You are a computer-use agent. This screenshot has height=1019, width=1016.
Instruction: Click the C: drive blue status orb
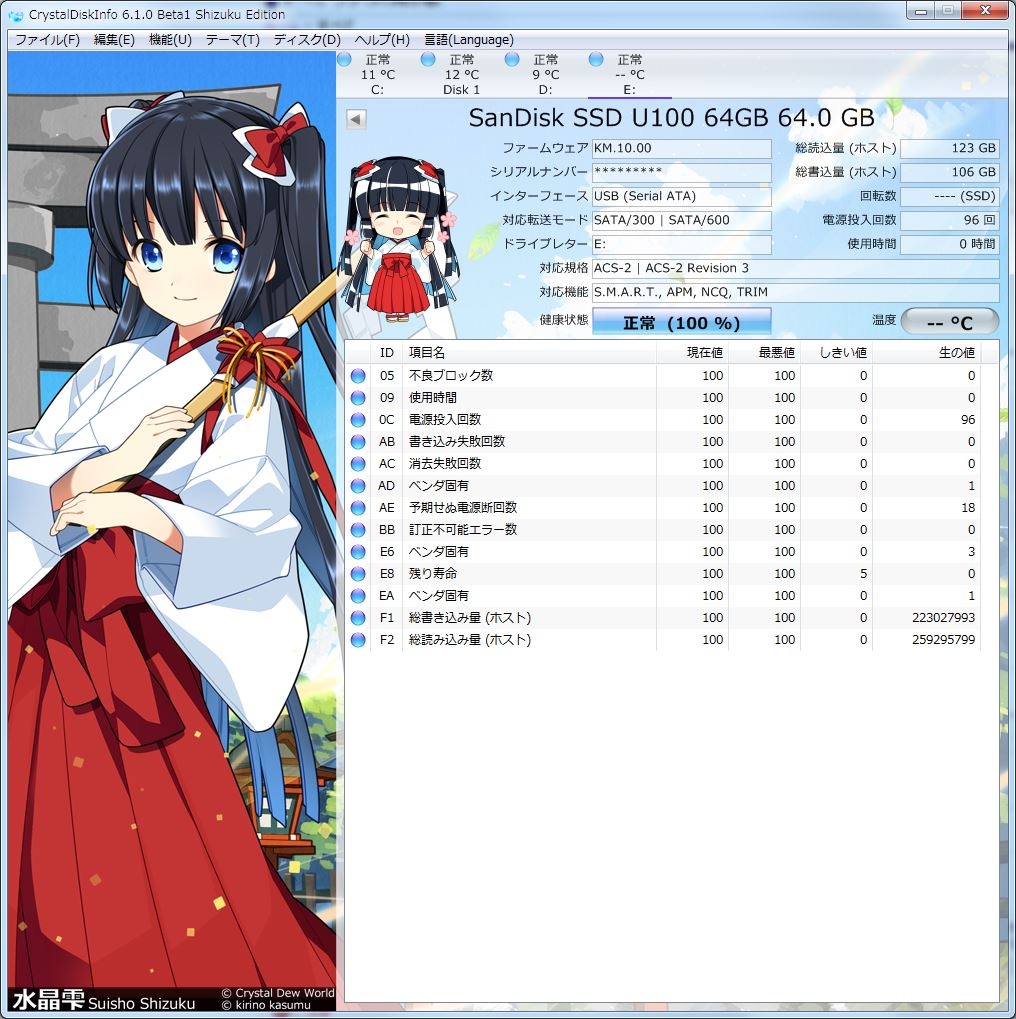[x=345, y=60]
